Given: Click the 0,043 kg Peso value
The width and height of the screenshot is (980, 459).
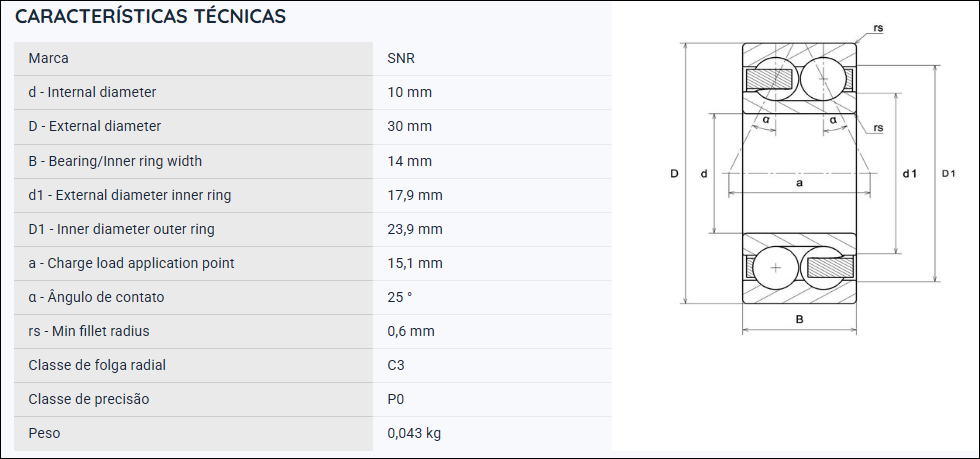Looking at the screenshot, I should pyautogui.click(x=414, y=433).
